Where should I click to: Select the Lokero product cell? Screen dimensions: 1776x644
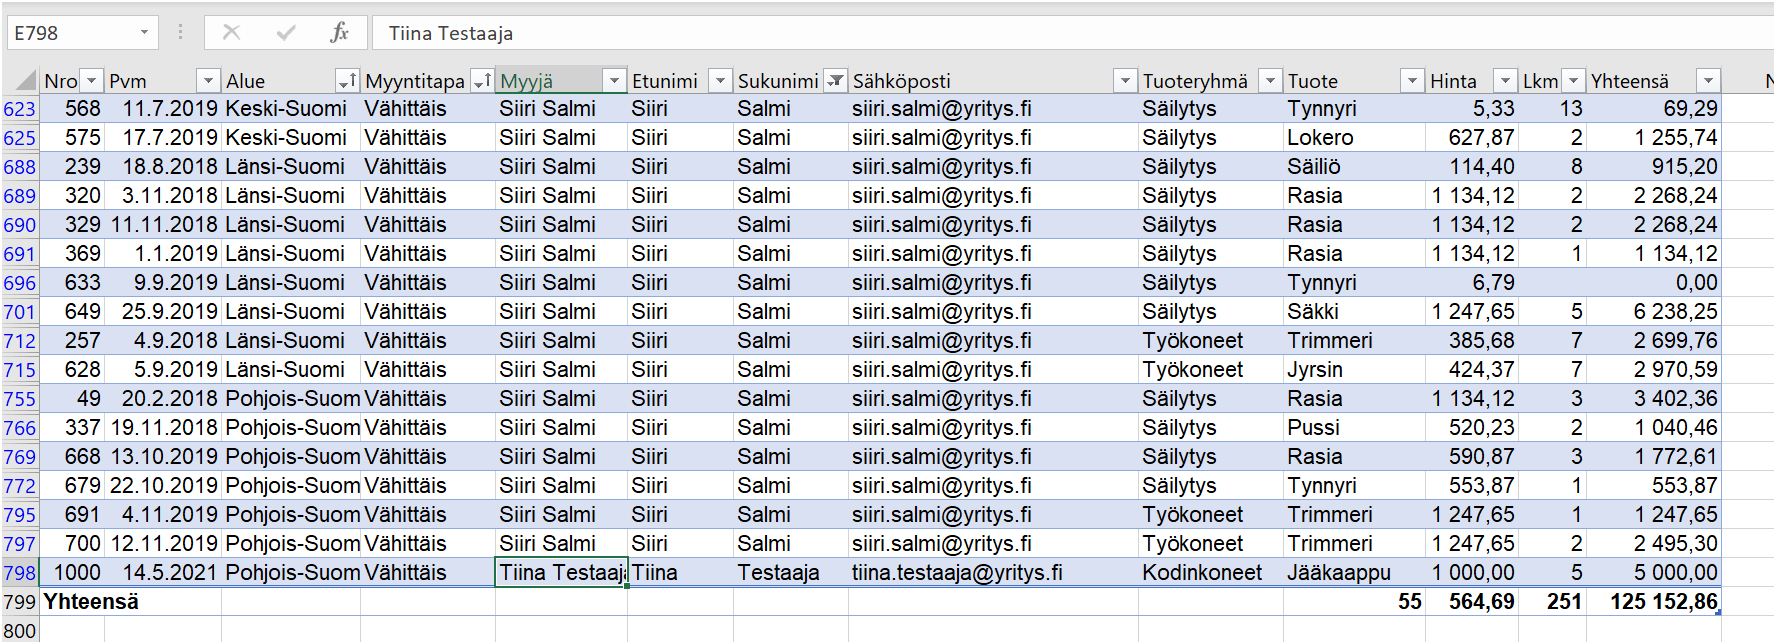point(1355,138)
